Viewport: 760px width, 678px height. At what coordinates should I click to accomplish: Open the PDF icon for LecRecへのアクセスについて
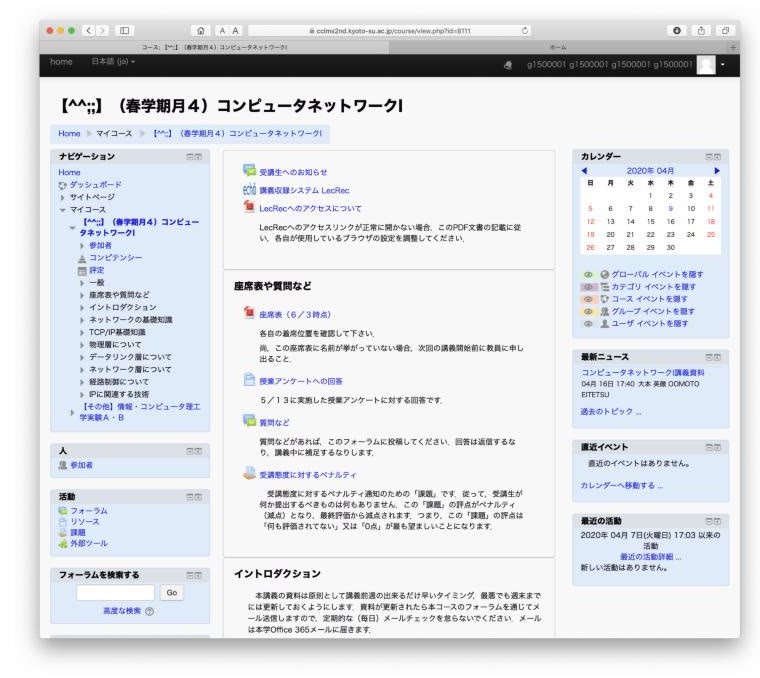(x=249, y=207)
